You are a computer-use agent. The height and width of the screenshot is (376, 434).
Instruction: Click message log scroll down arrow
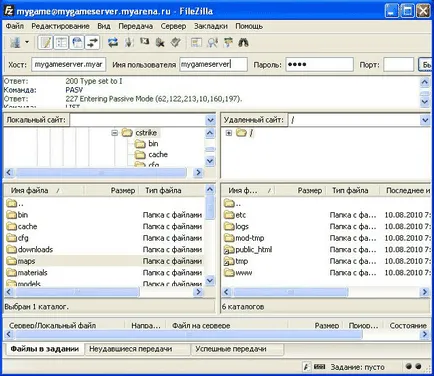(x=425, y=102)
